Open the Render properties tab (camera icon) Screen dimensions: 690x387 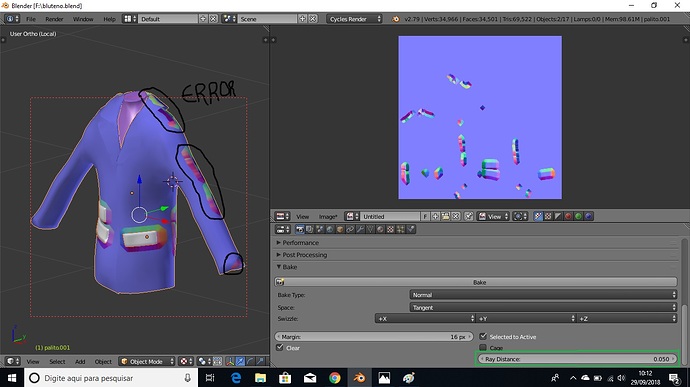click(x=300, y=229)
